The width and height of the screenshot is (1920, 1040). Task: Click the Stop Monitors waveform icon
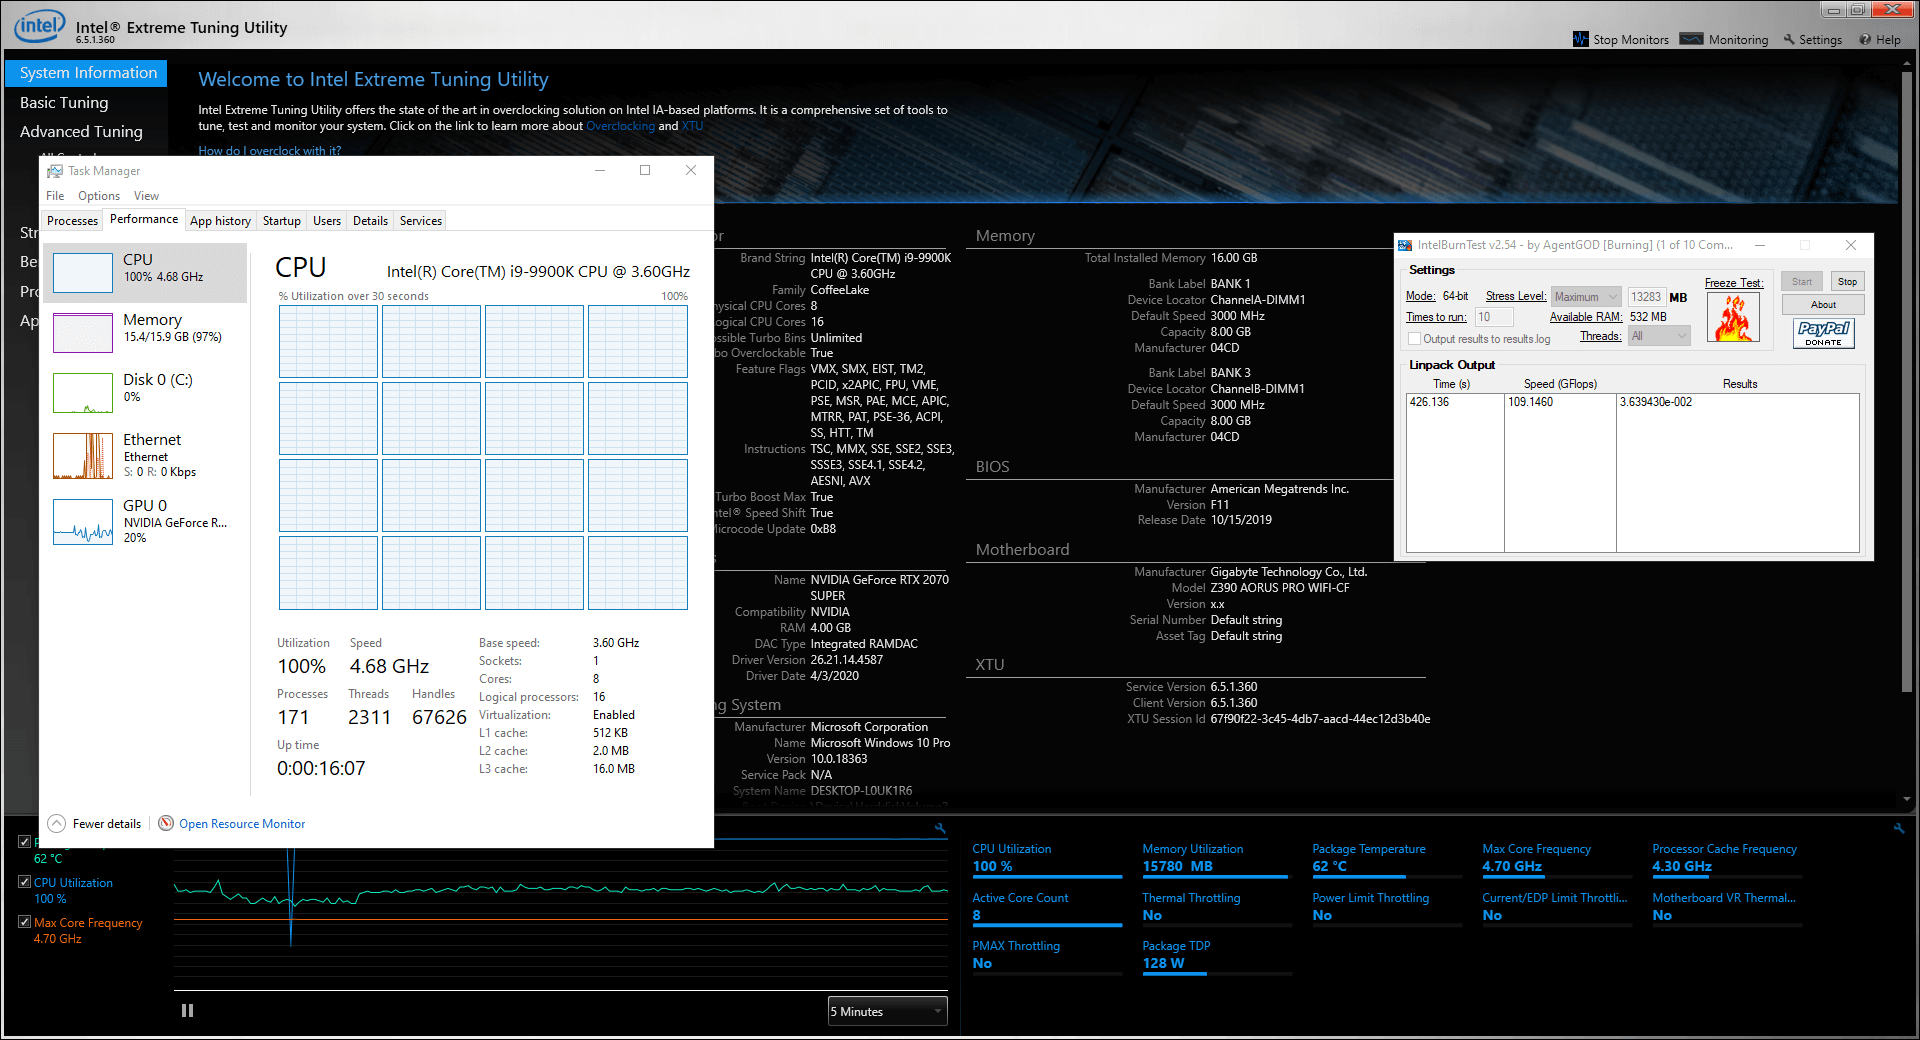1580,39
